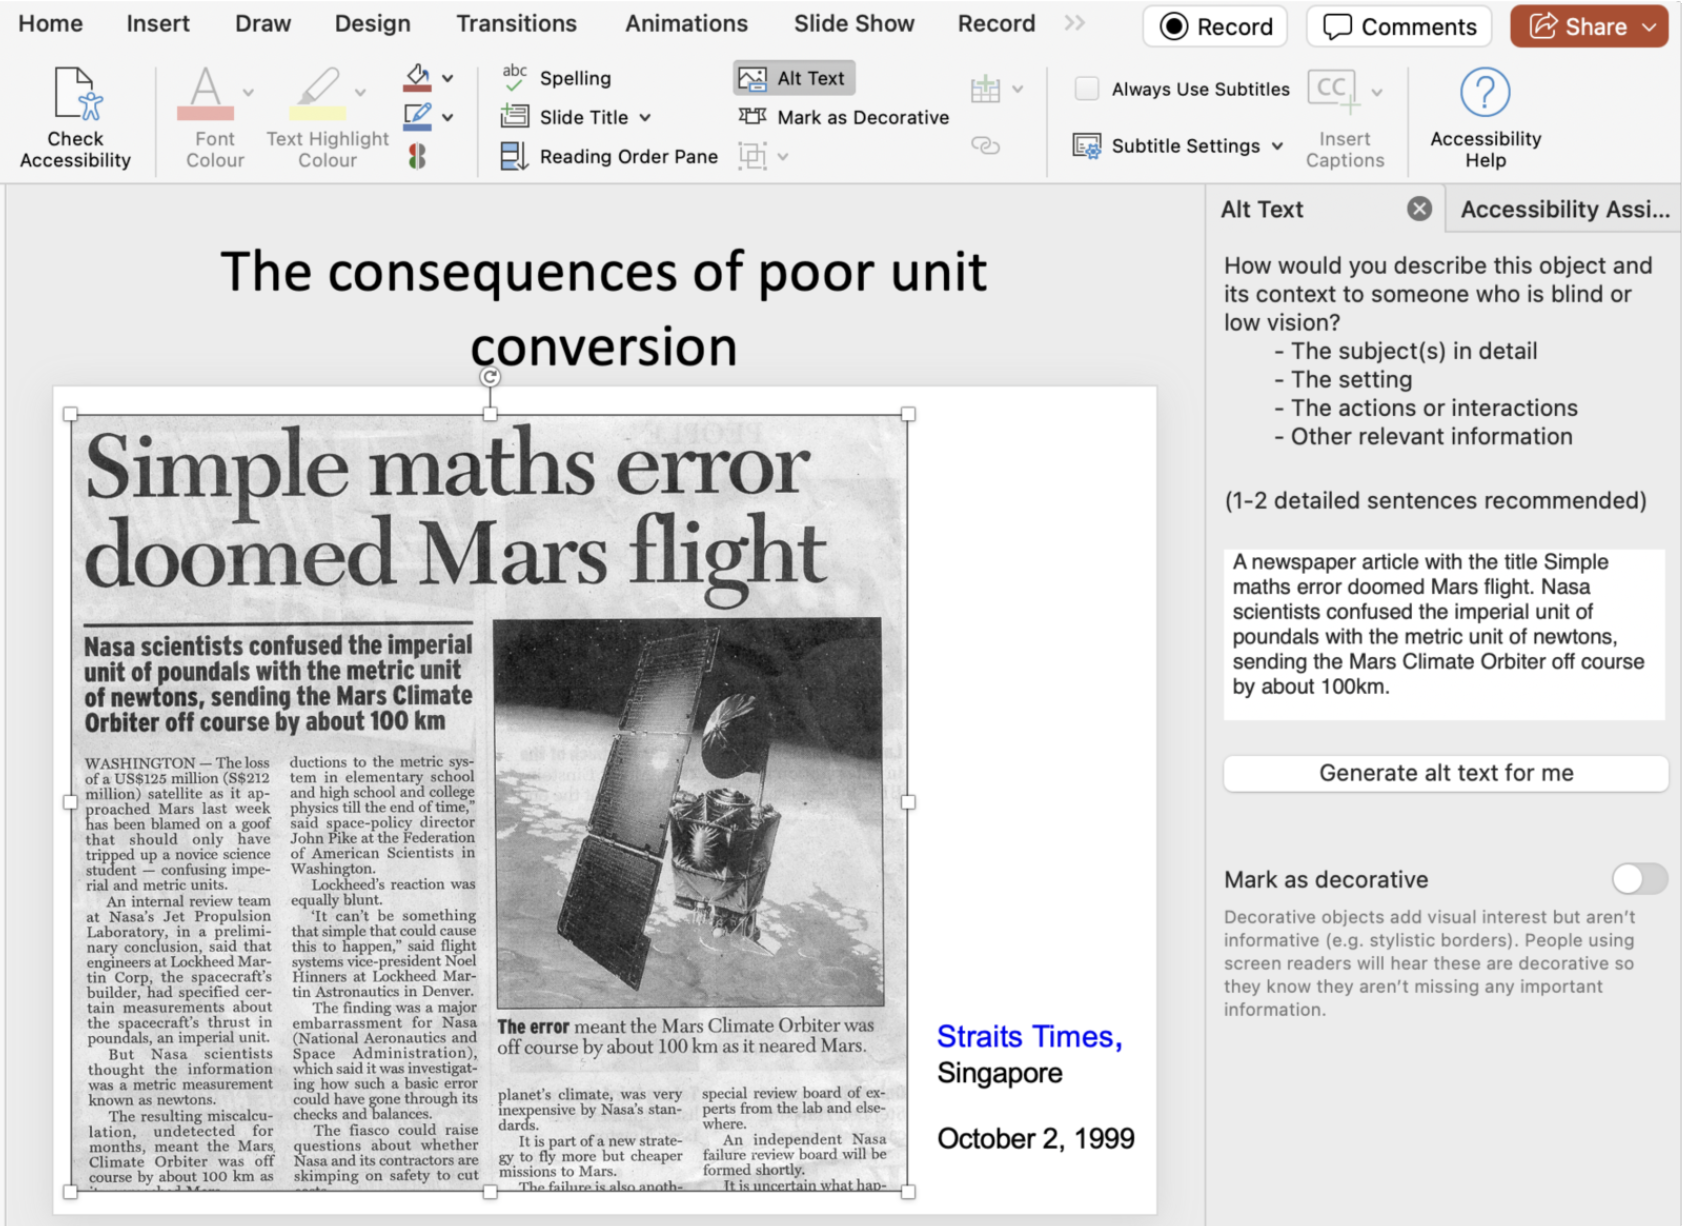Select the newspaper article image

489,803
